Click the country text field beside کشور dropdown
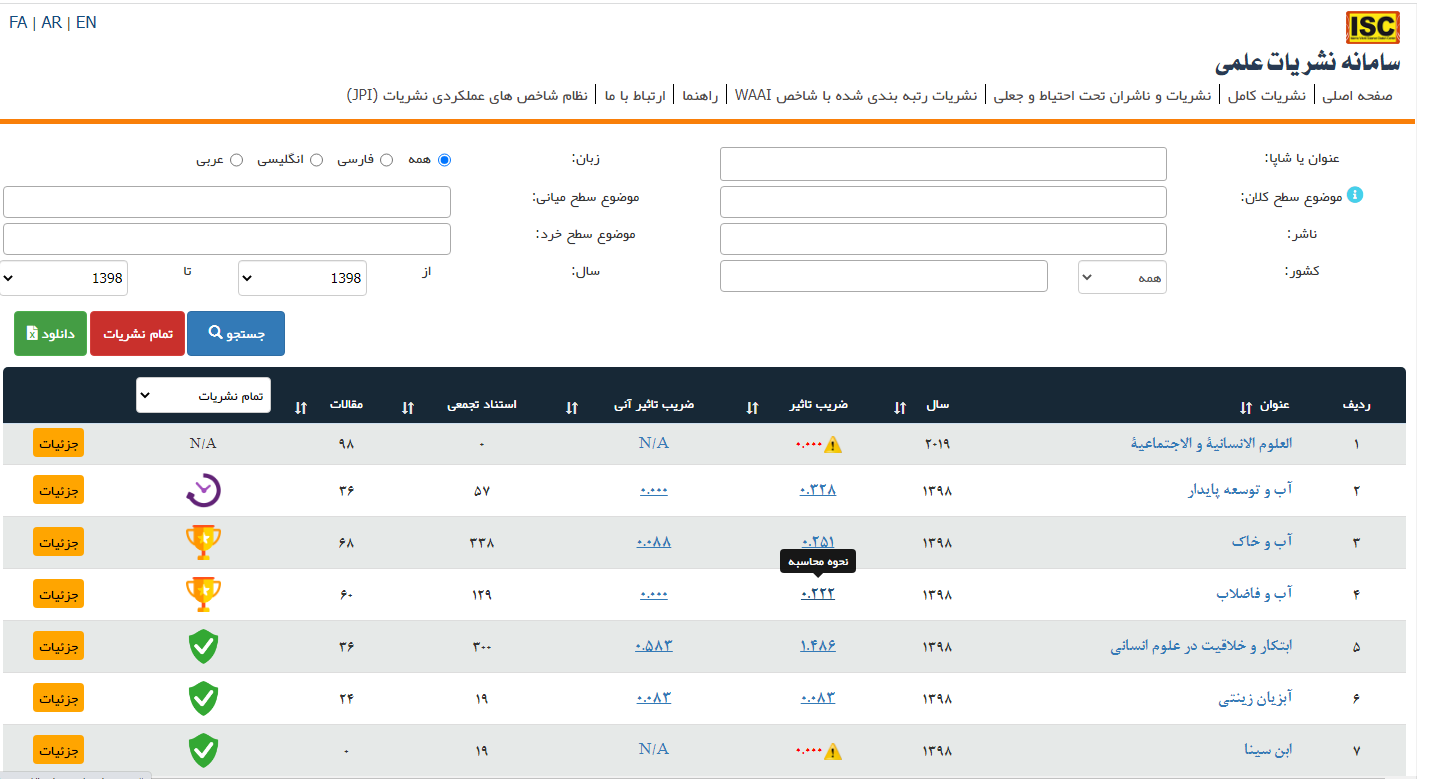1440x780 pixels. tap(884, 276)
